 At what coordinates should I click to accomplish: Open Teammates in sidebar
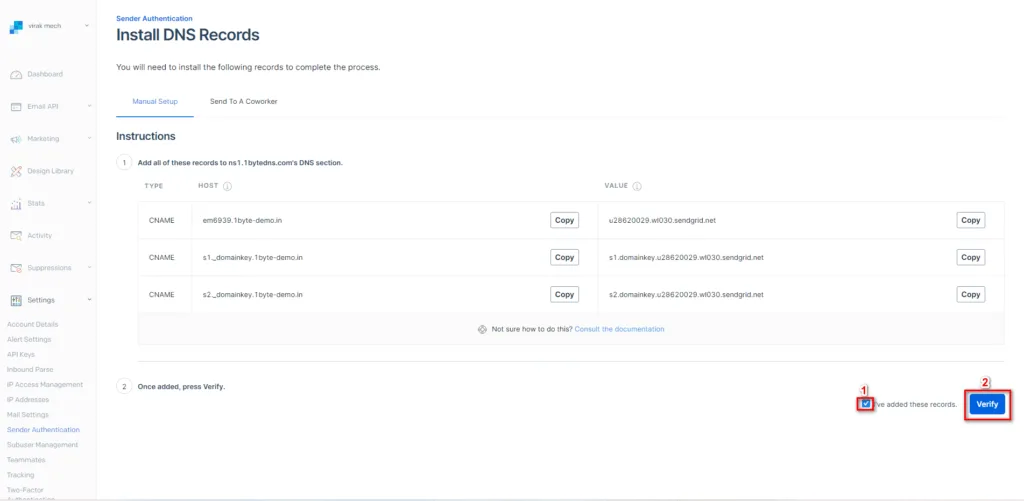tap(26, 460)
